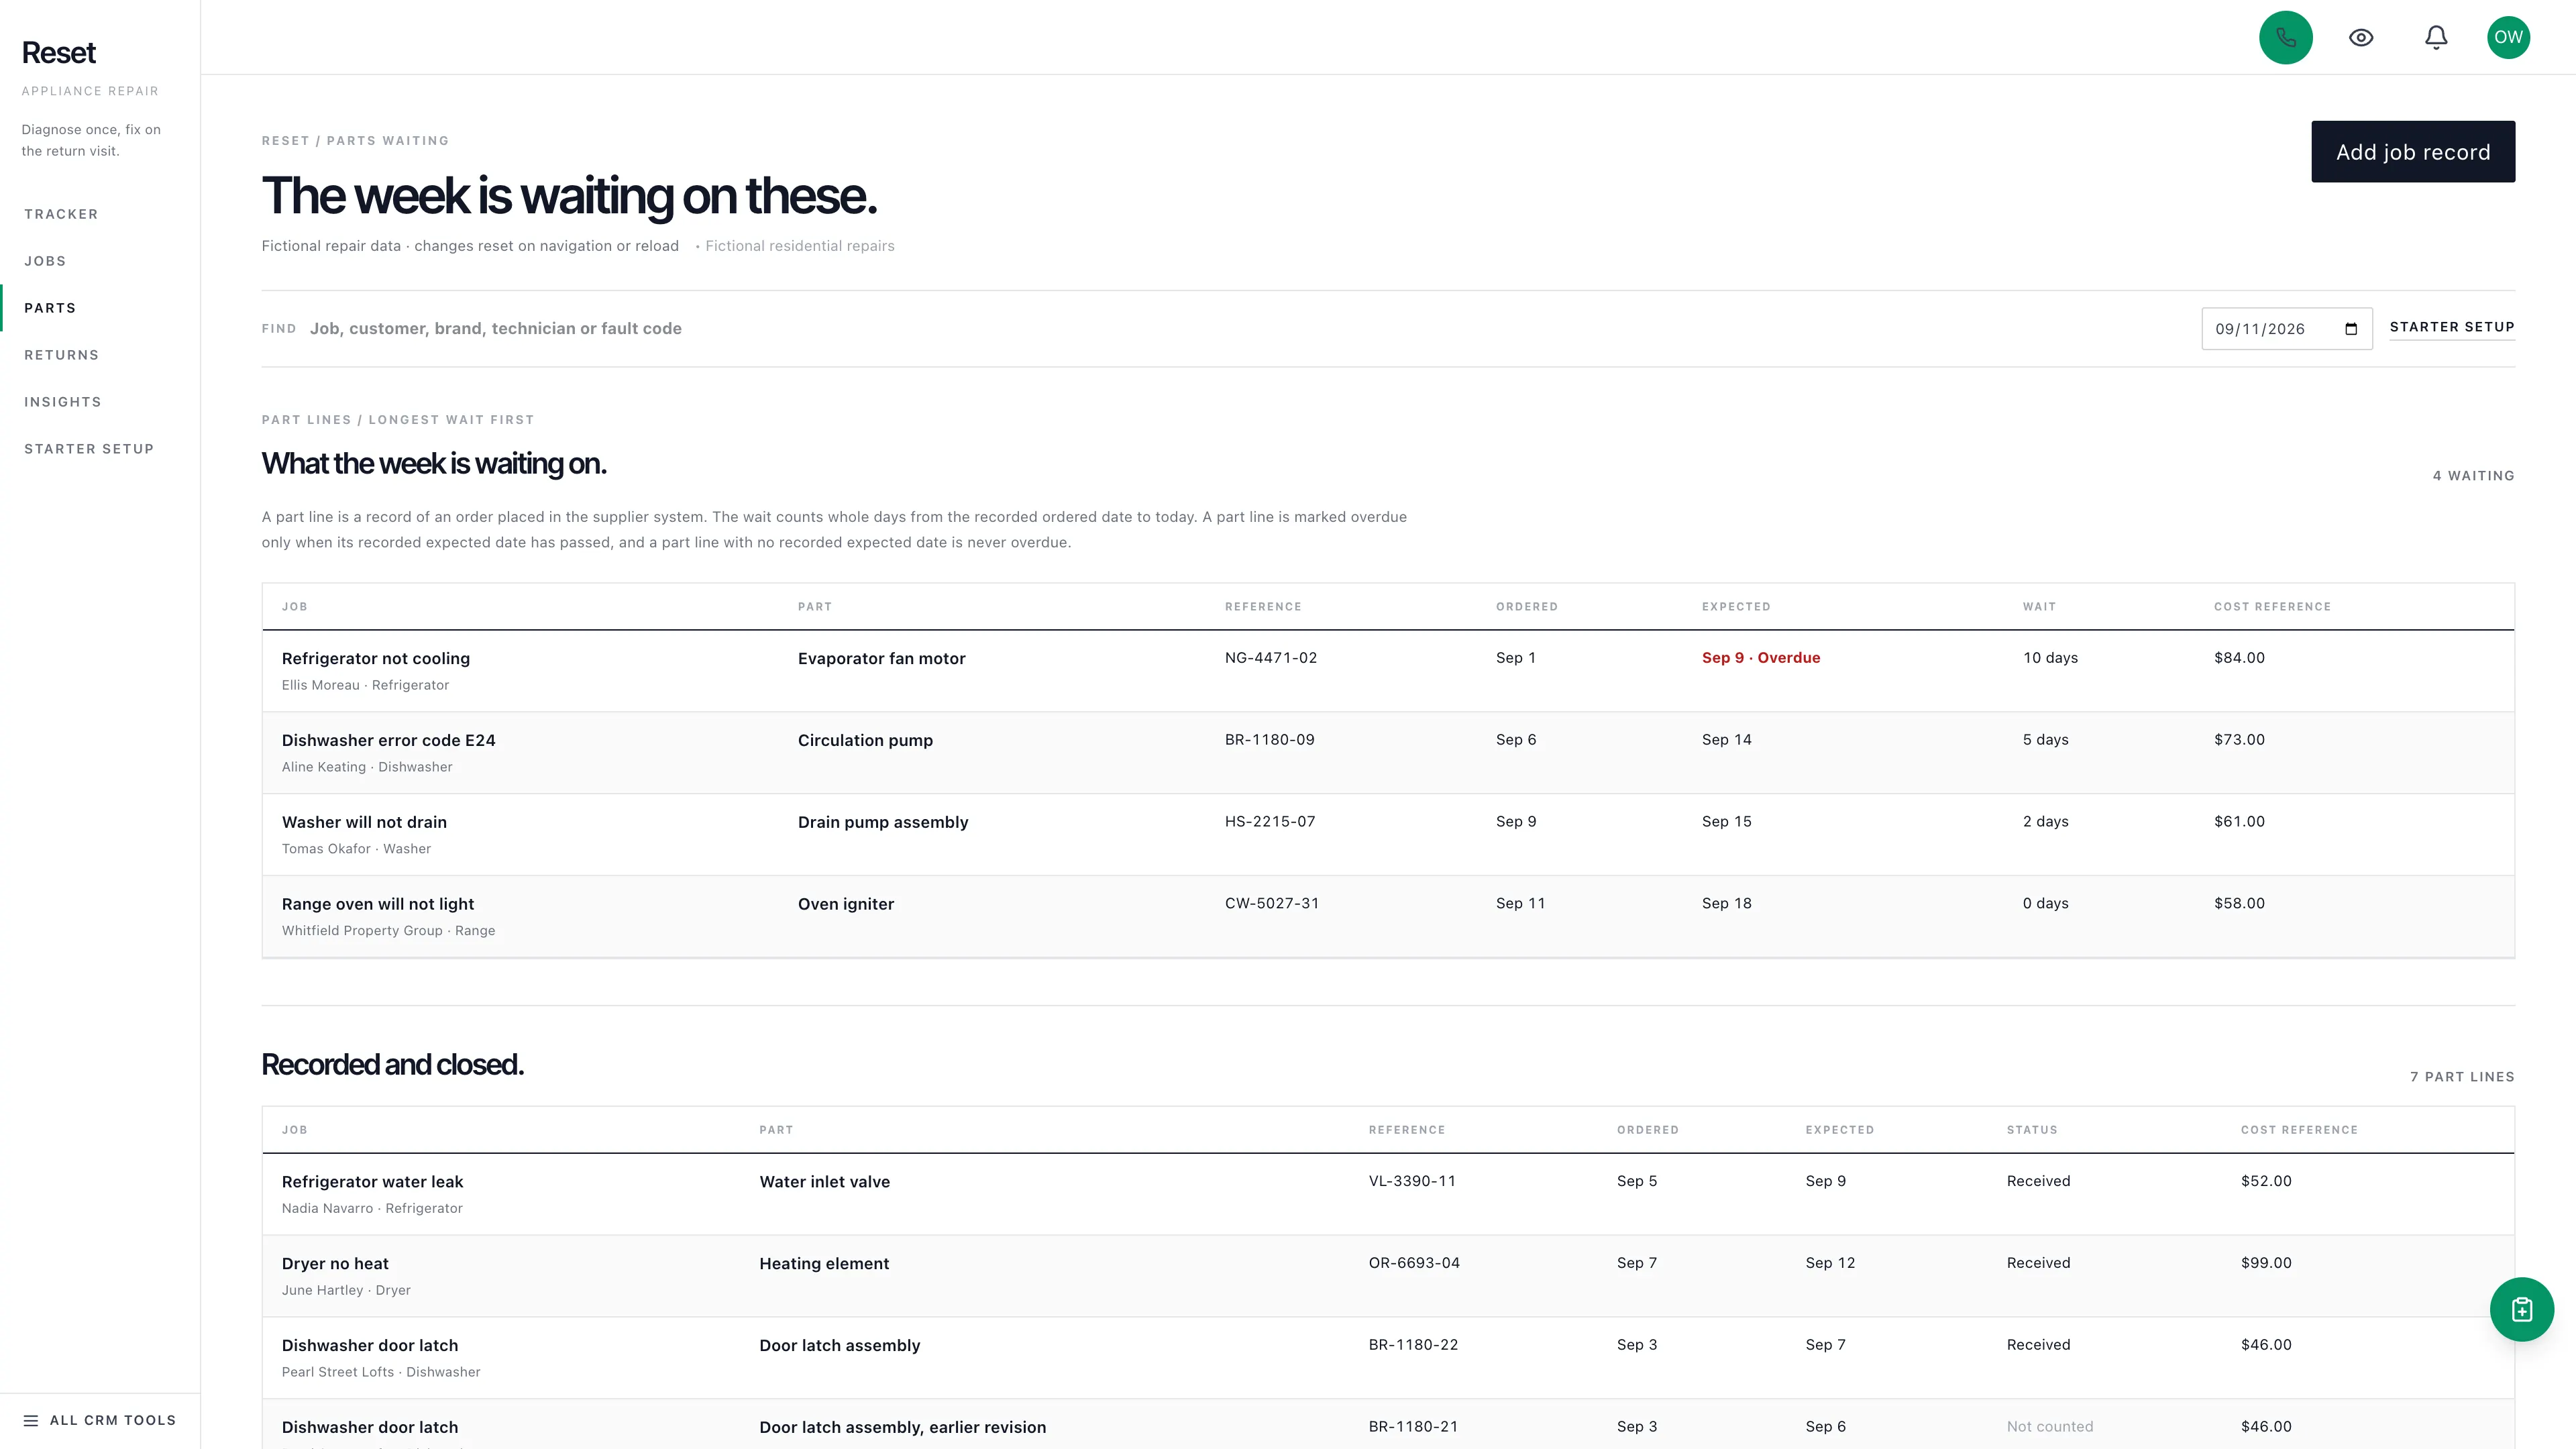
Task: Open the OW user avatar menu
Action: (2508, 37)
